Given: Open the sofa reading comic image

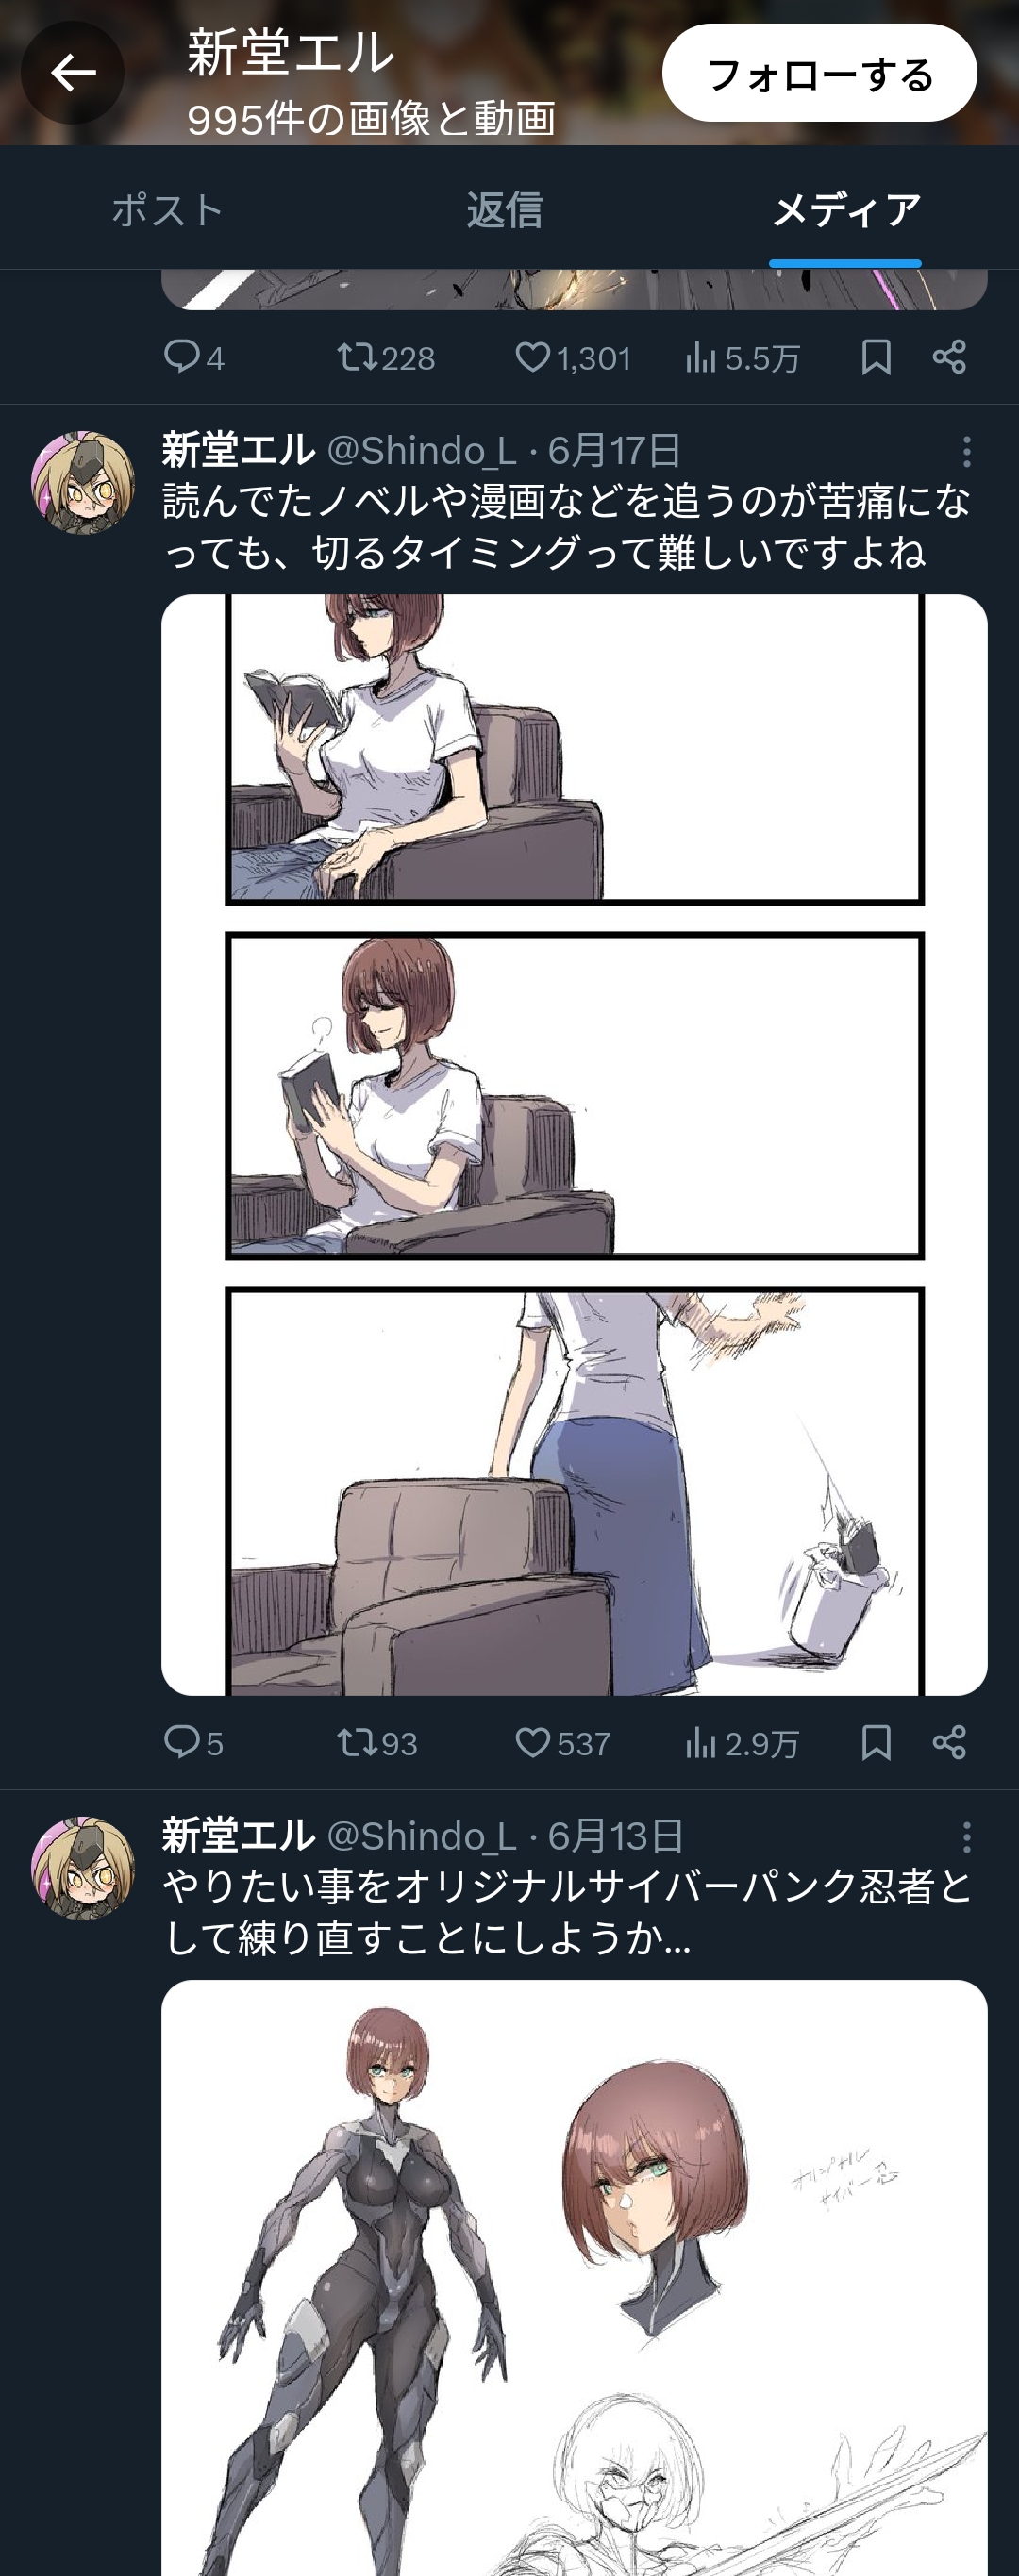Looking at the screenshot, I should (574, 1144).
